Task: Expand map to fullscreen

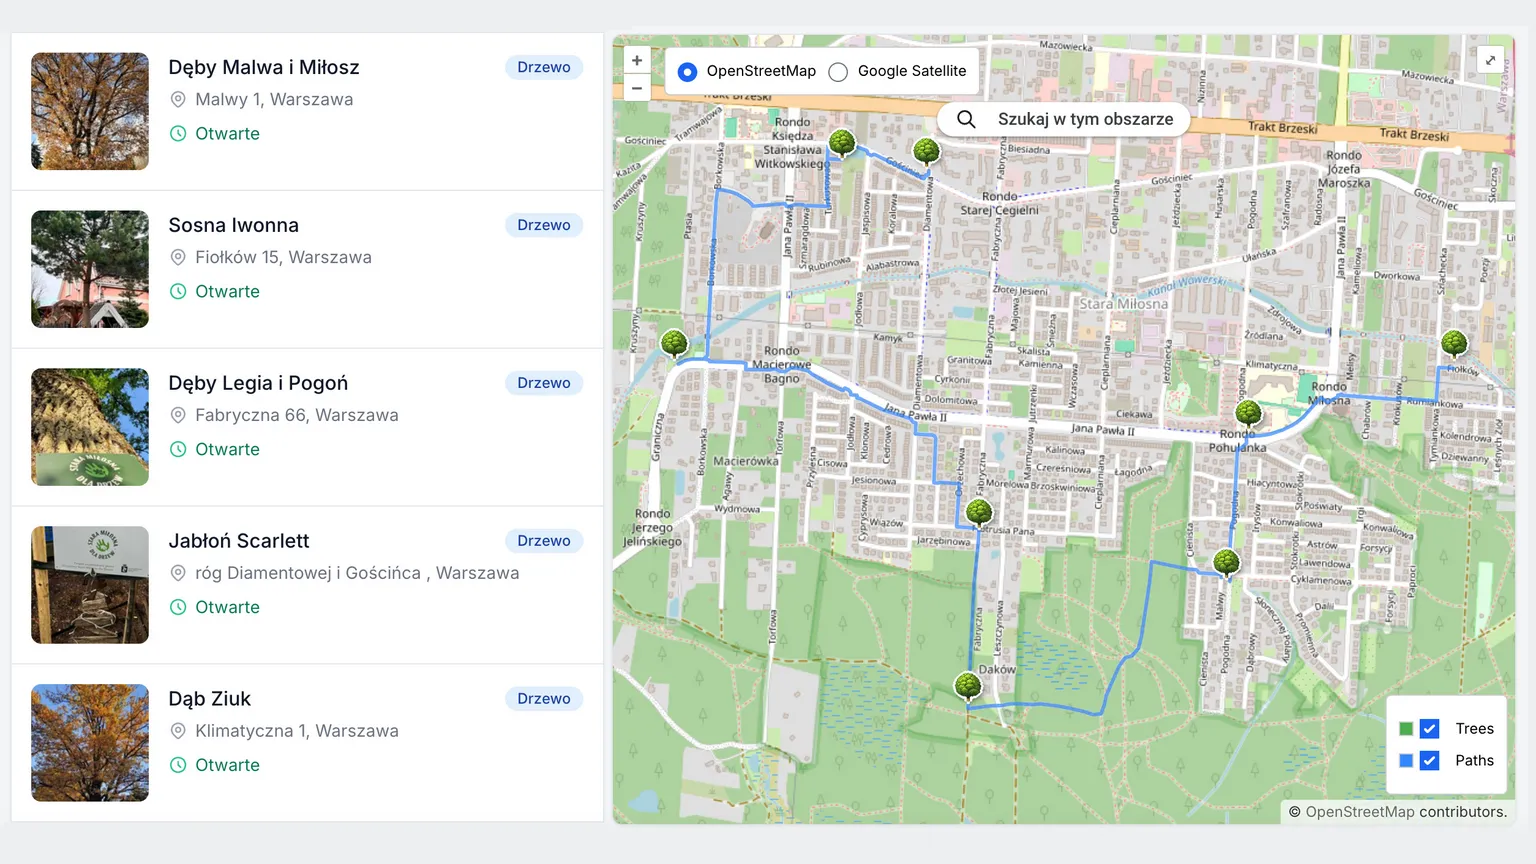Action: click(1490, 60)
